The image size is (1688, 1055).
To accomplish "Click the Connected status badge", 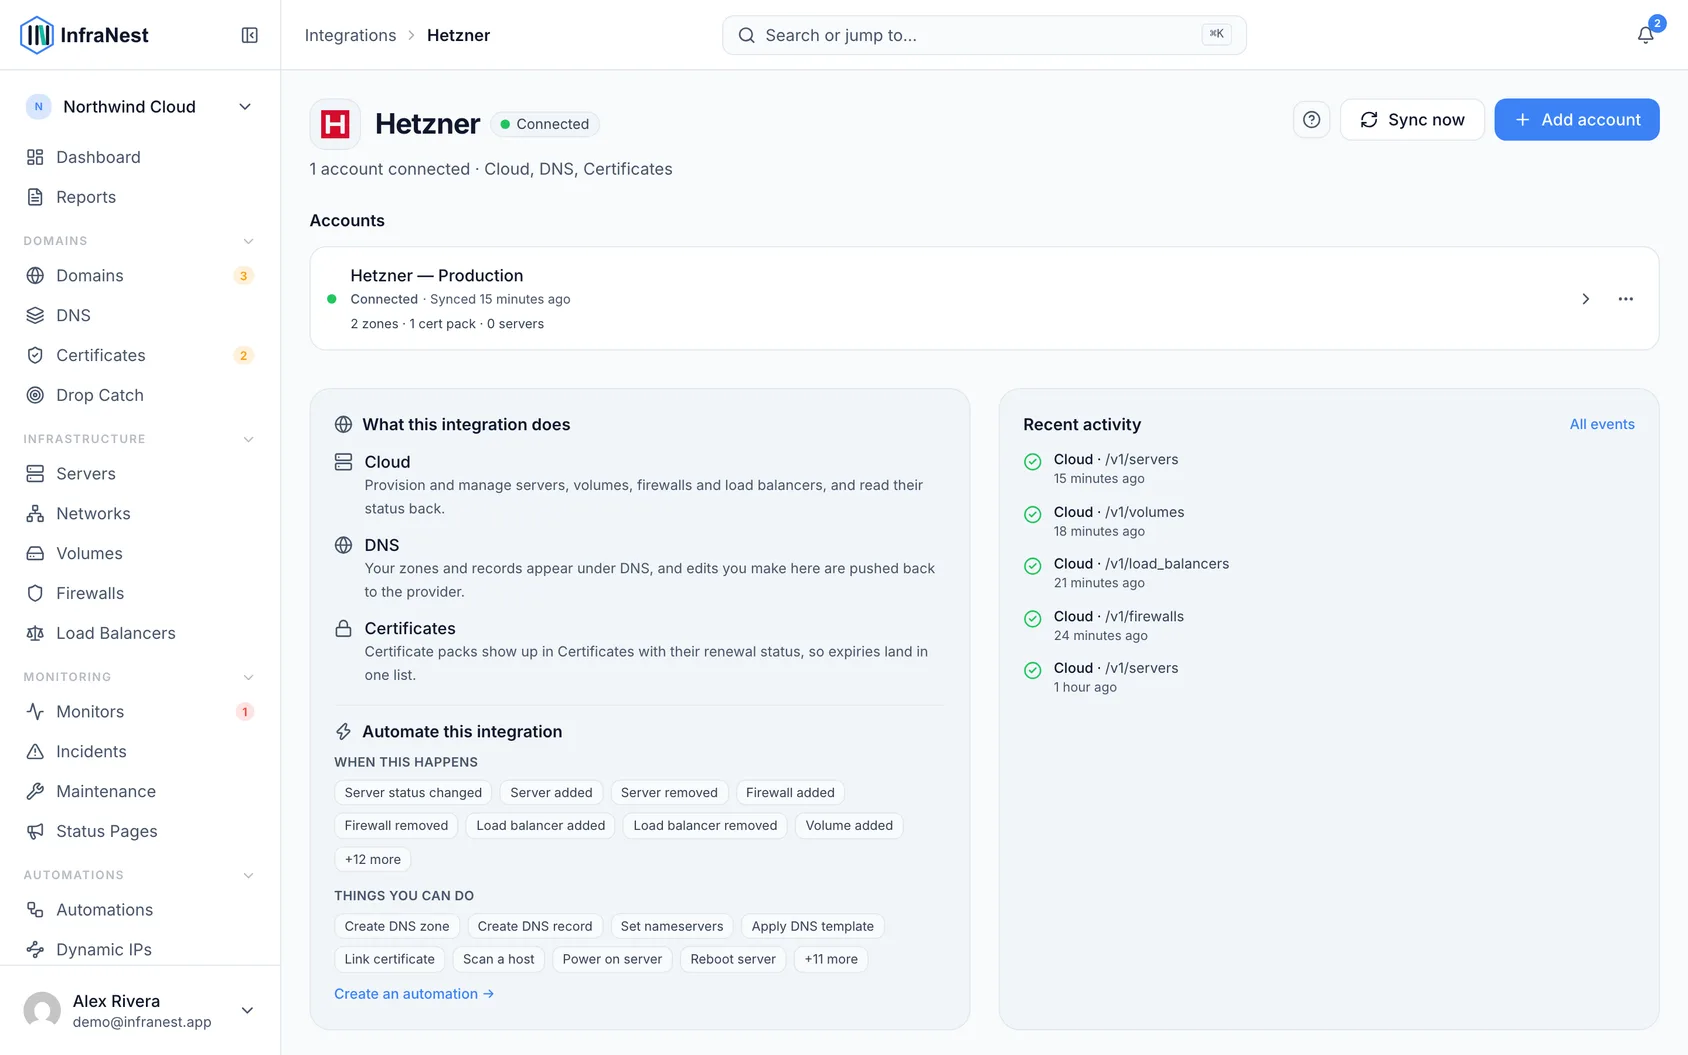I will (545, 124).
